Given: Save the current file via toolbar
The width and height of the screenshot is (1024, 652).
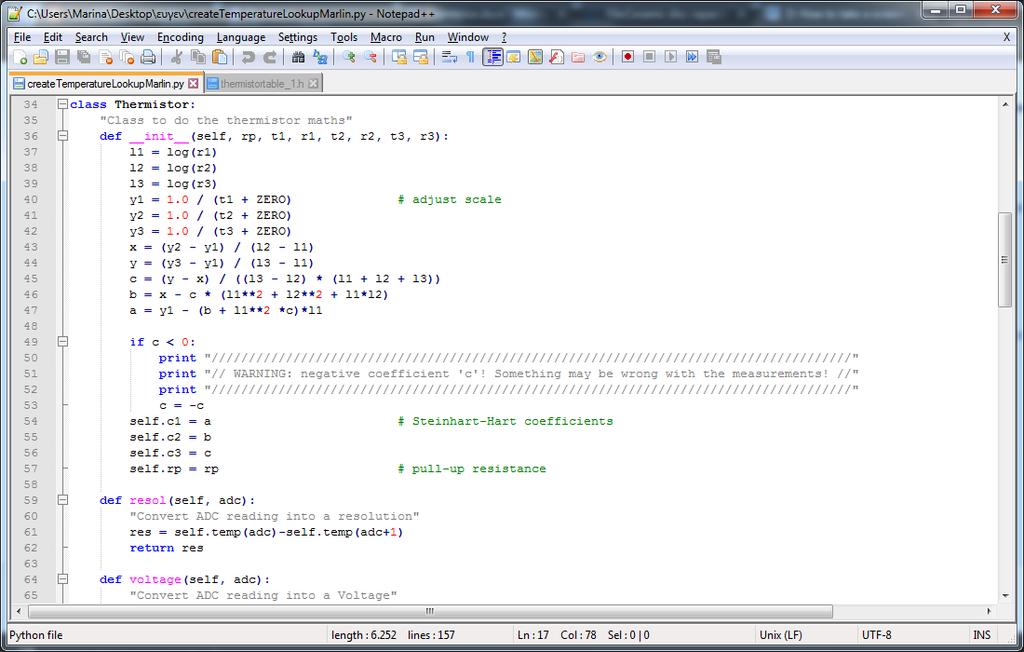Looking at the screenshot, I should tap(62, 57).
